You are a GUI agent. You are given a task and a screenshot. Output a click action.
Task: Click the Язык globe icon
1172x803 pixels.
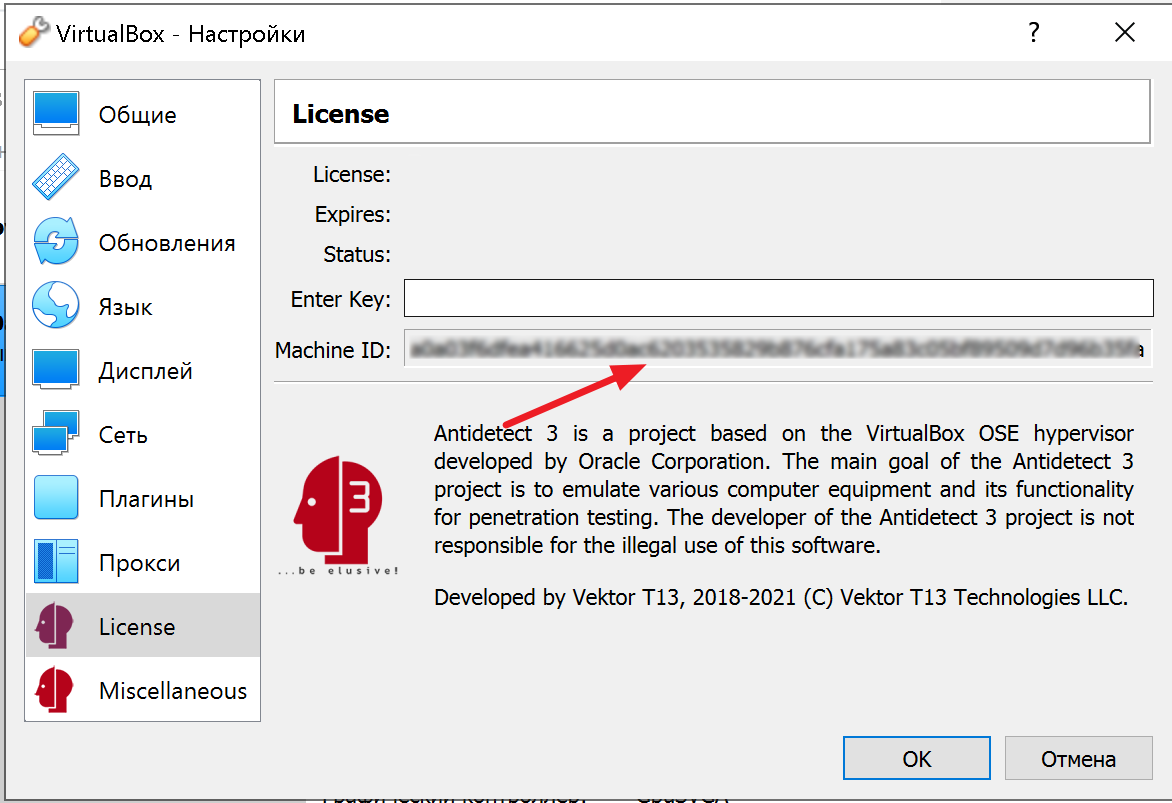click(x=56, y=305)
